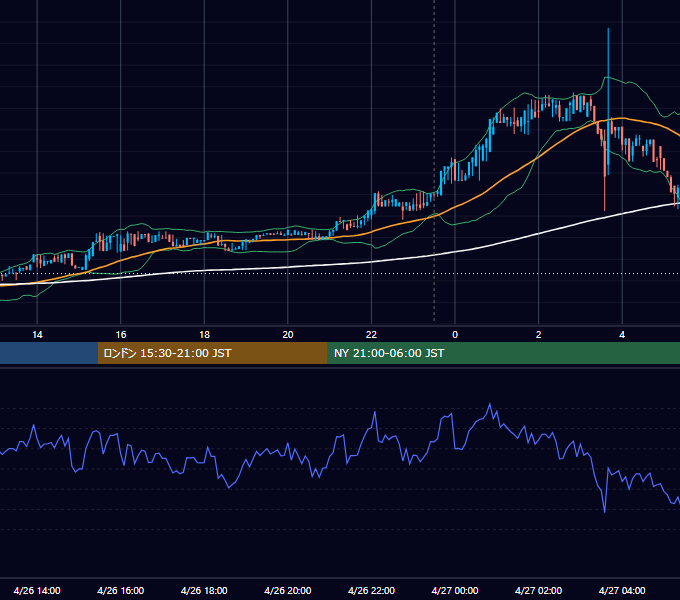Click the "4/26 20:00" label on indicator axis
Image resolution: width=680 pixels, height=600 pixels.
pos(288,590)
